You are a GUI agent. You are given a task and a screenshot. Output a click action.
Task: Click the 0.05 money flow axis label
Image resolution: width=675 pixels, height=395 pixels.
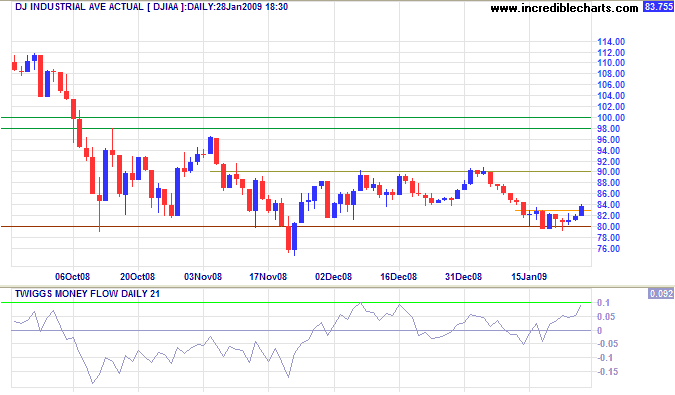click(606, 317)
